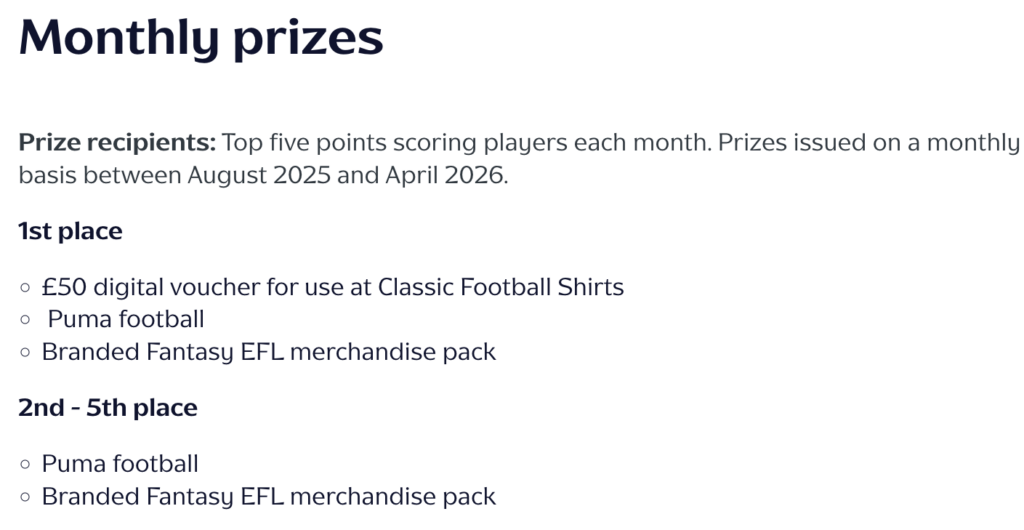Click the "Monthly prizes" heading
Screen dimensions: 1024x530
200,38
